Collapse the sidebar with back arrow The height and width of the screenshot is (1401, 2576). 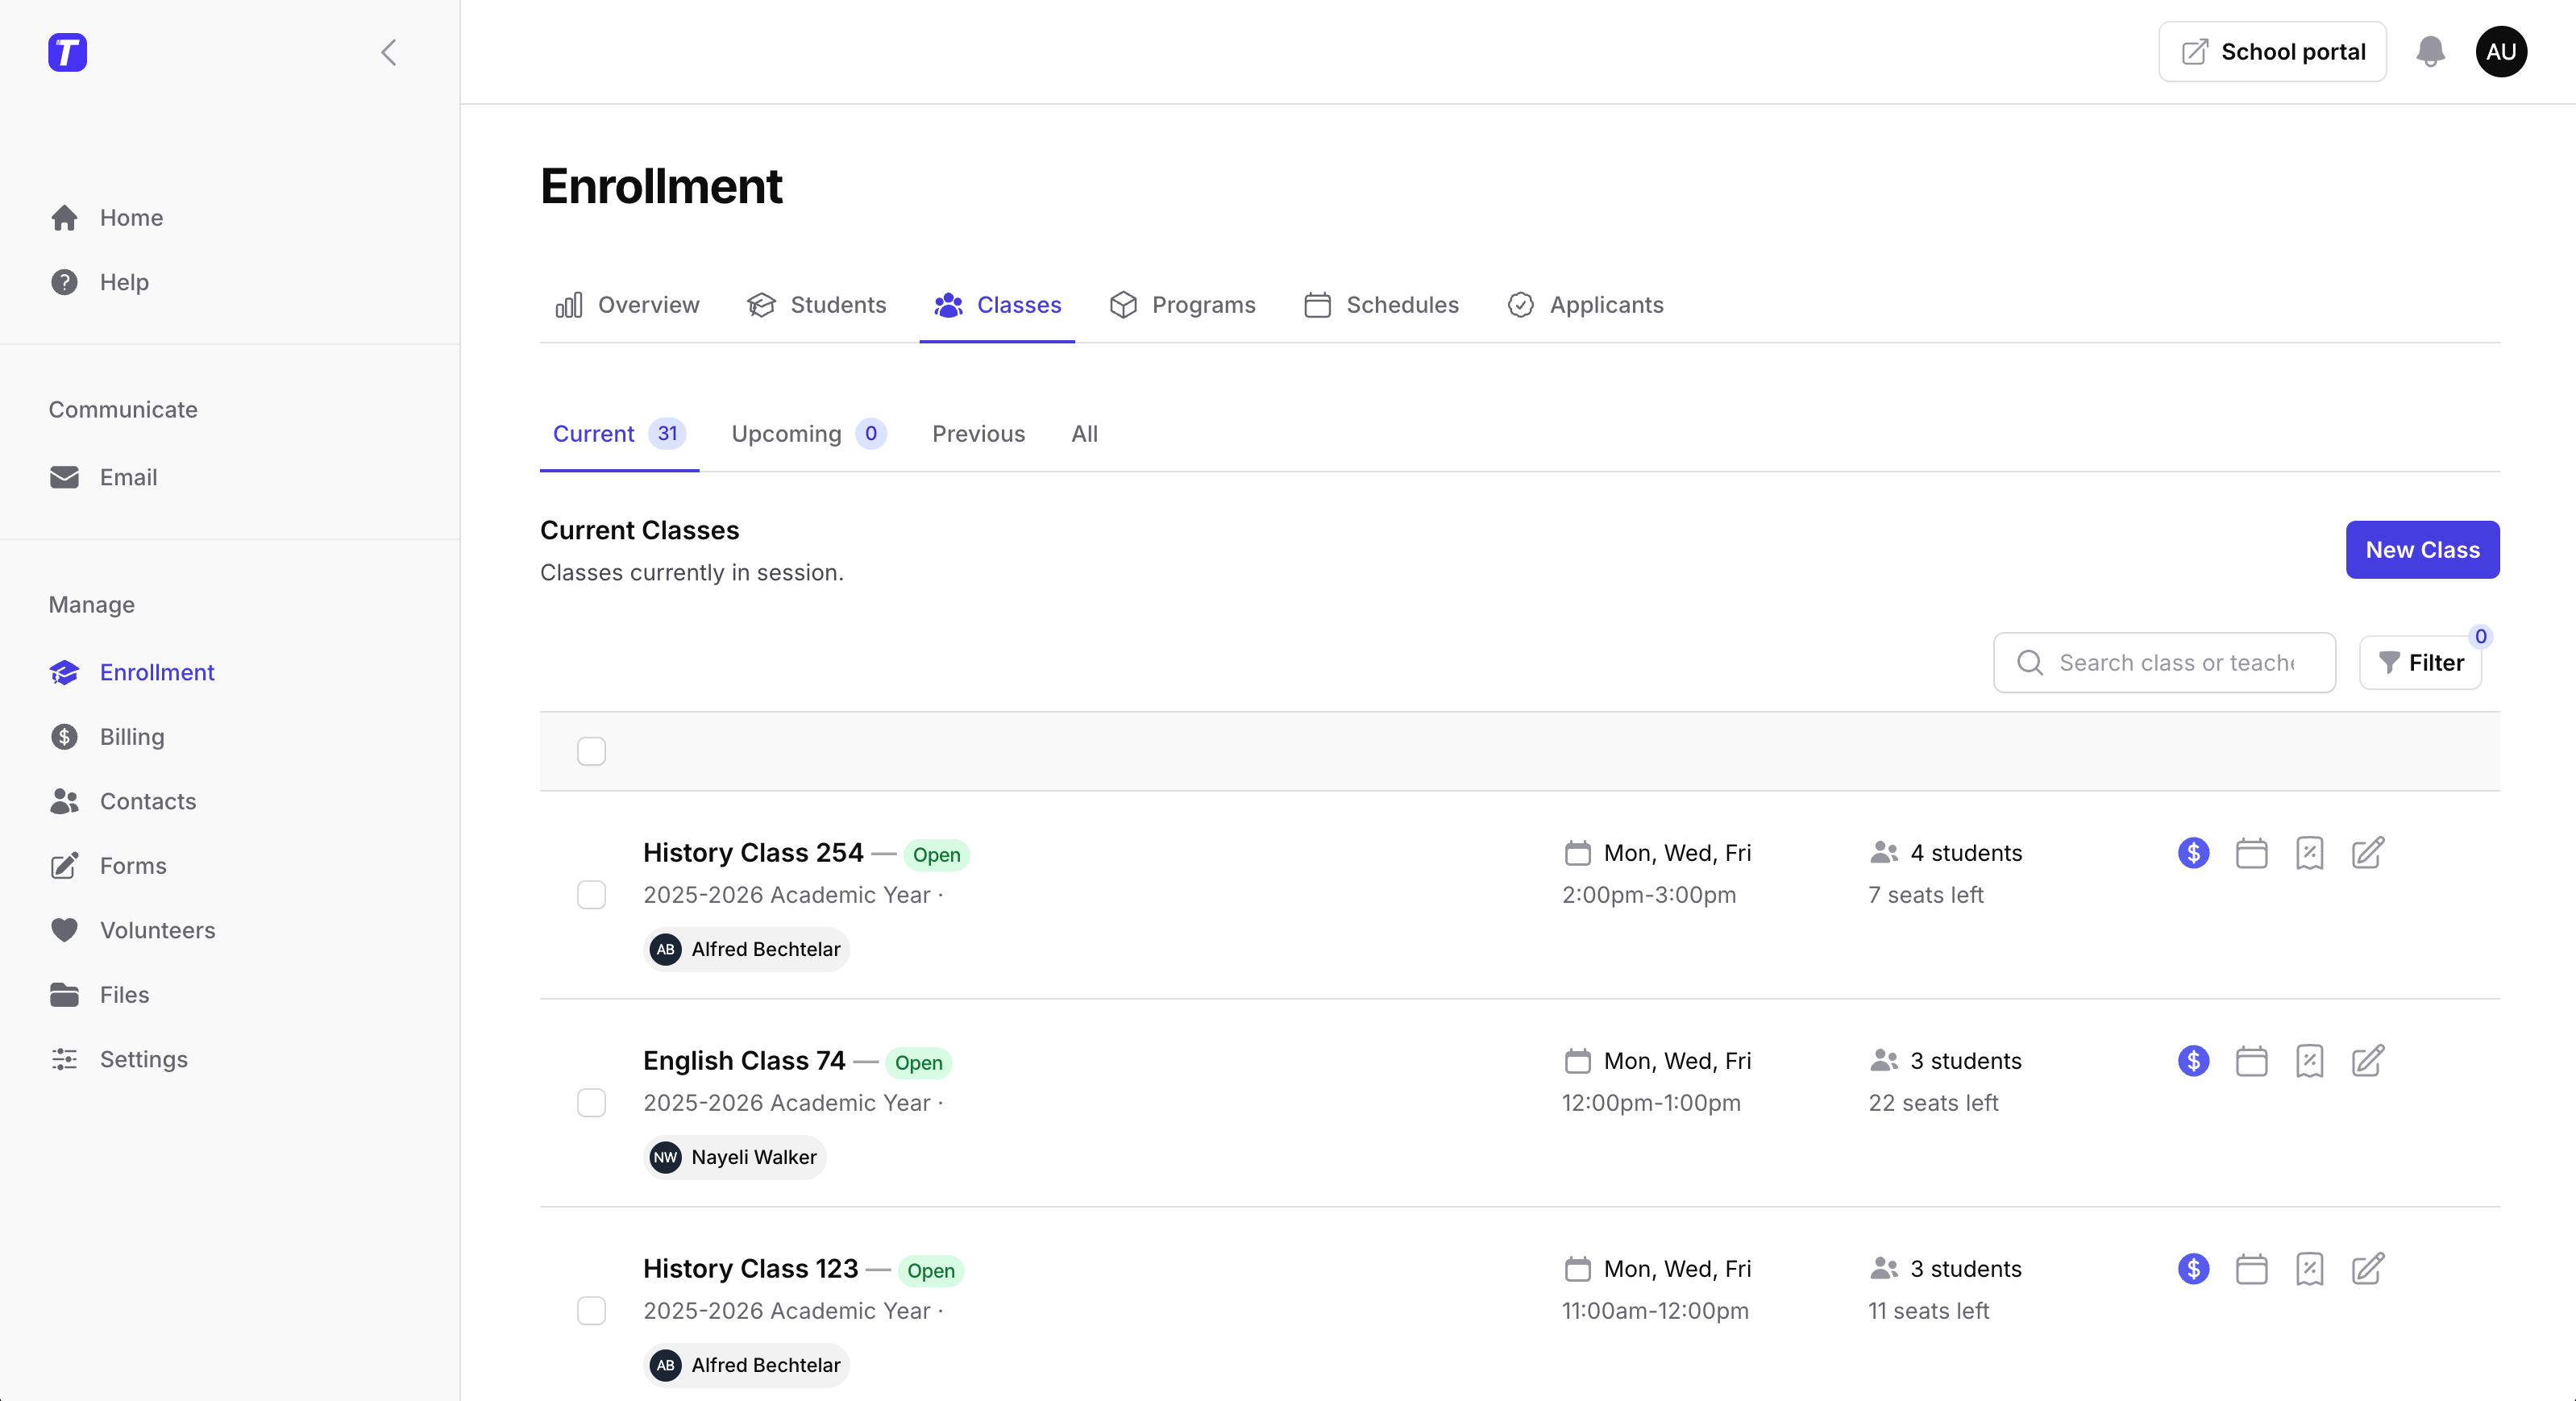pyautogui.click(x=388, y=53)
